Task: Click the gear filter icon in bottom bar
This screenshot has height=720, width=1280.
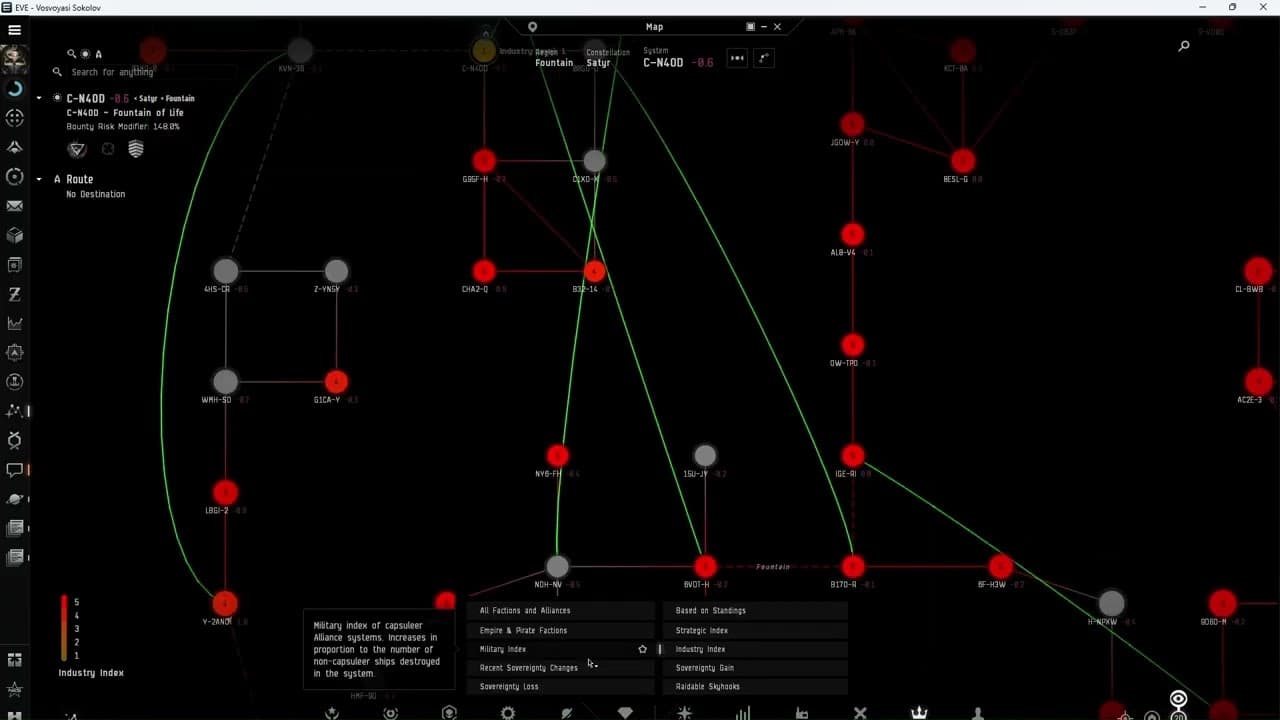Action: point(508,713)
